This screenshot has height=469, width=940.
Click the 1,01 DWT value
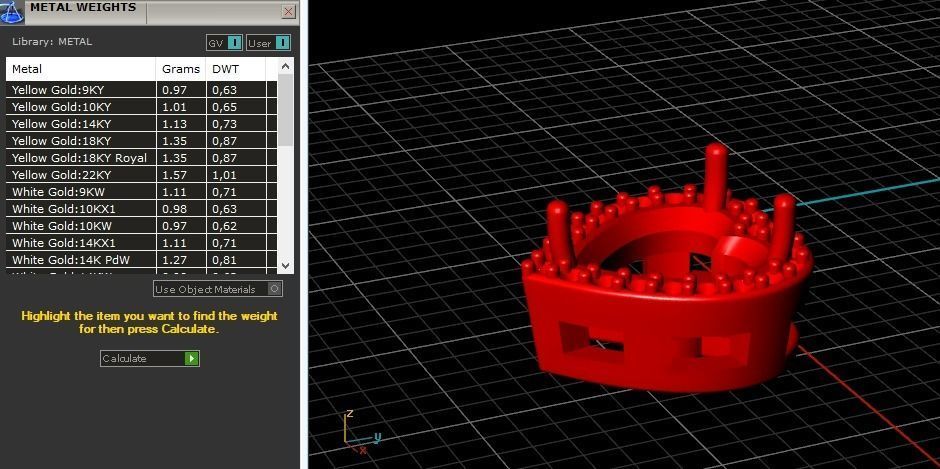pyautogui.click(x=224, y=175)
